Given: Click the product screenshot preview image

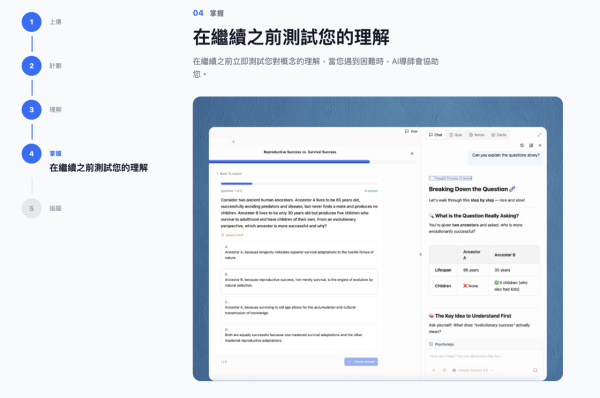Looking at the screenshot, I should pos(378,239).
